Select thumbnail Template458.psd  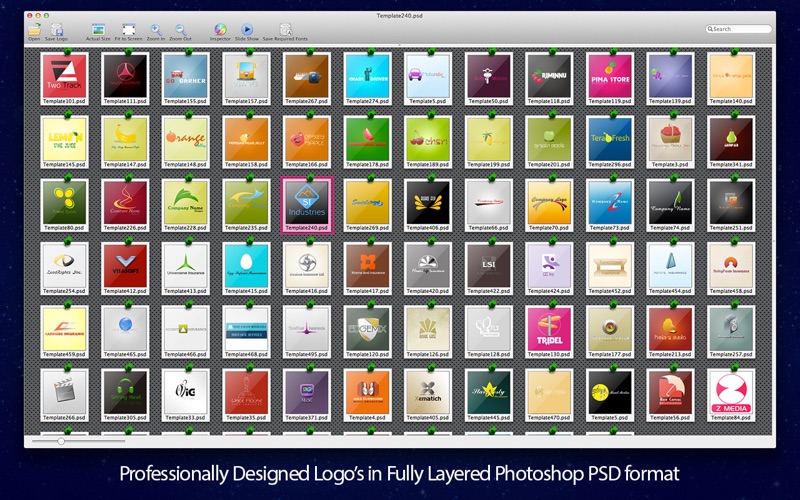[x=731, y=266]
